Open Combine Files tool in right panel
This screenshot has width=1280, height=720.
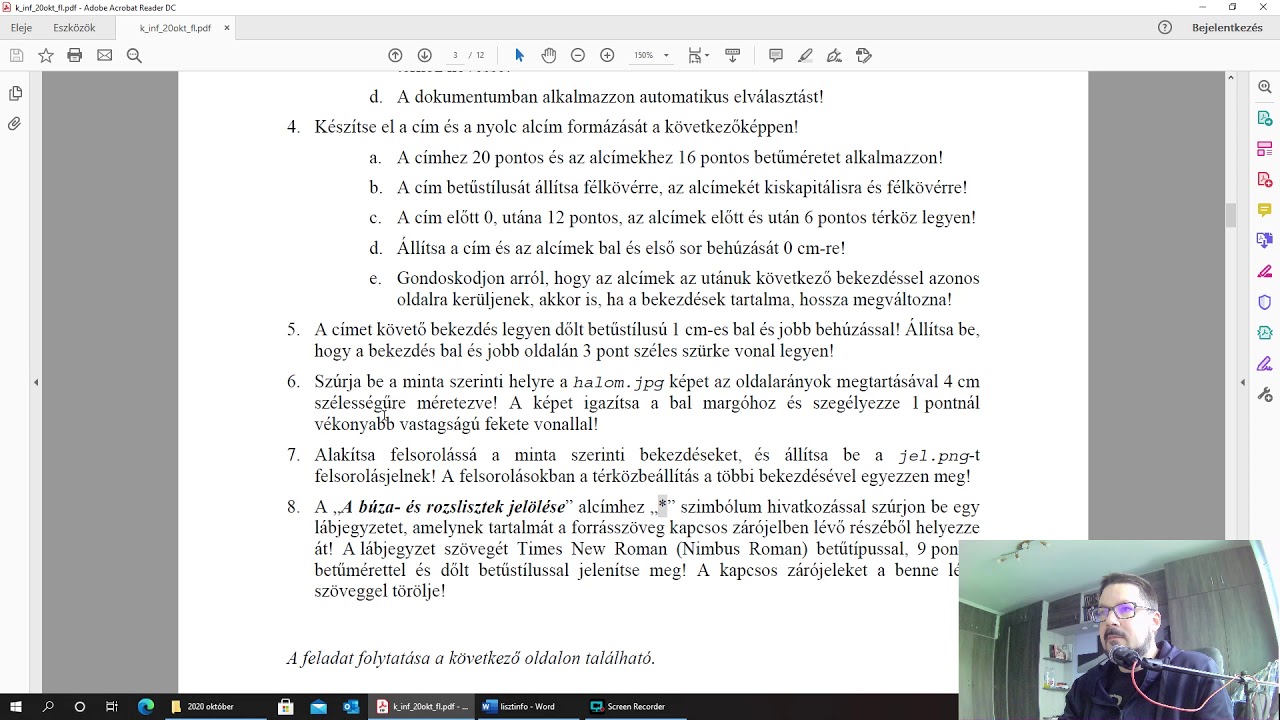click(1265, 241)
